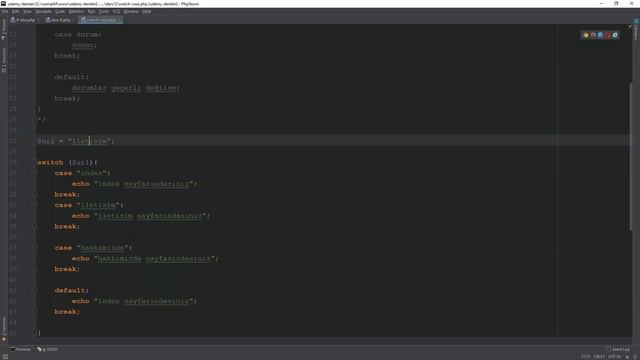Click the switch keyword in code
Screen dimensions: 640x360
tap(50, 162)
